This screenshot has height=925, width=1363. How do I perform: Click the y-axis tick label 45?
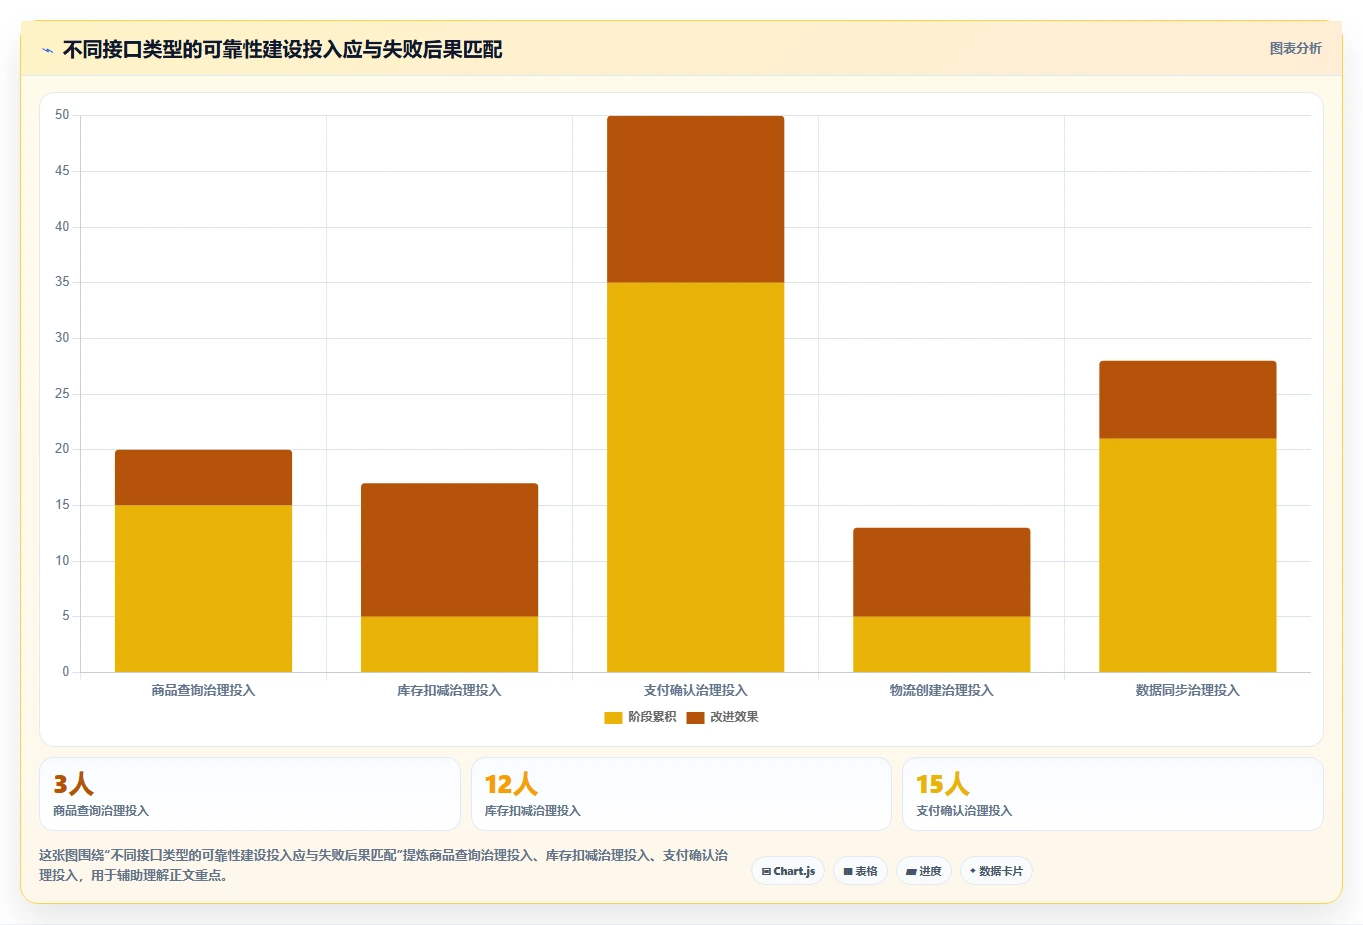(62, 171)
